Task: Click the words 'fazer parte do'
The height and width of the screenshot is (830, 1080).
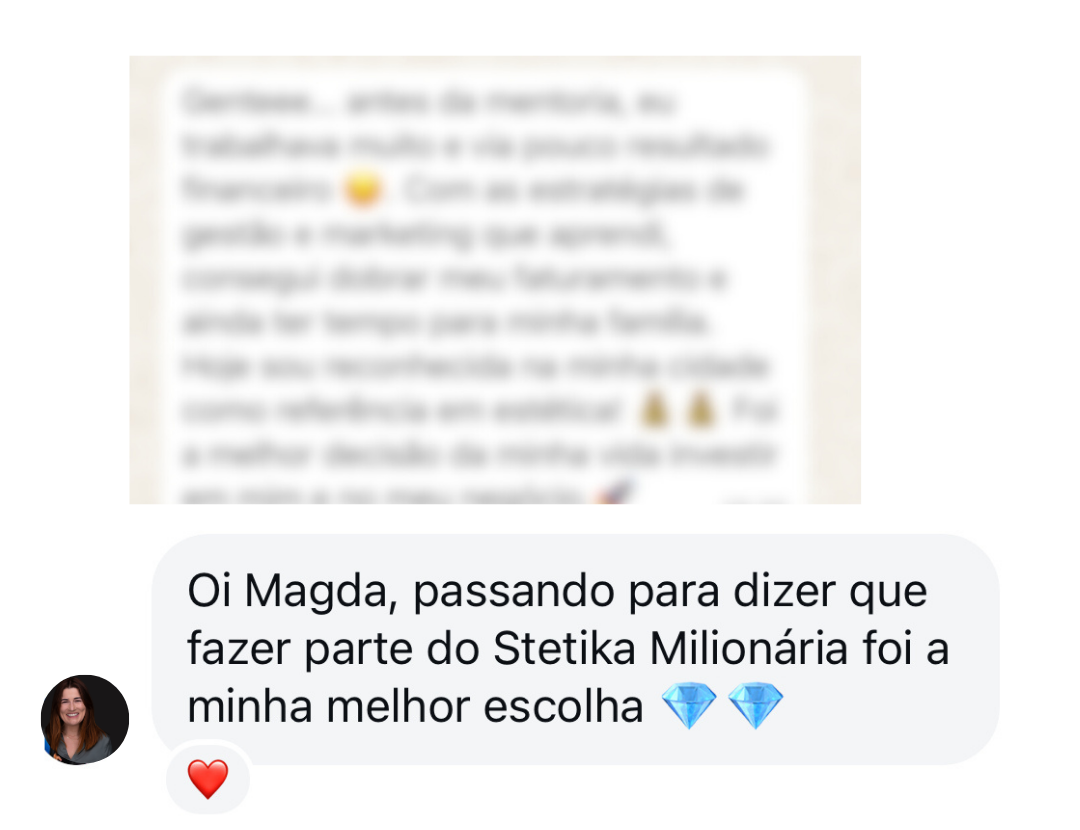Action: coord(333,649)
